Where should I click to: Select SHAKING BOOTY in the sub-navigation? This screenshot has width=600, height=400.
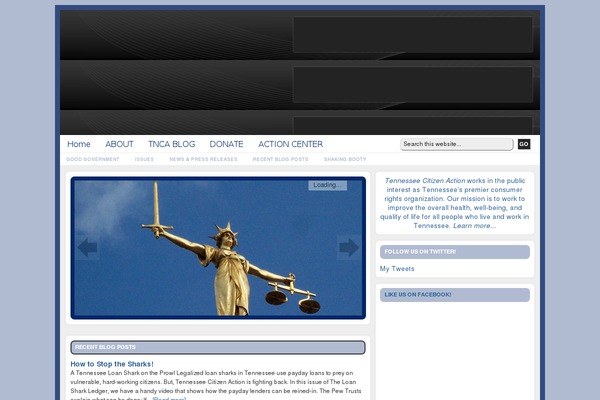pos(345,159)
